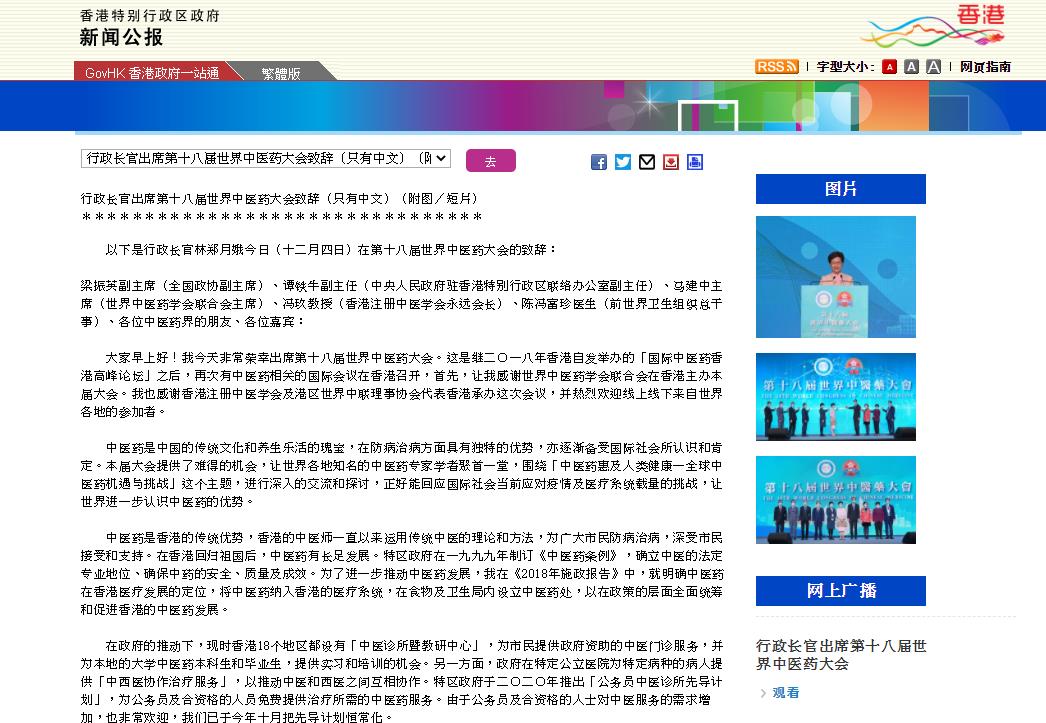Print the page with printer icon
1046x723 pixels.
click(695, 162)
